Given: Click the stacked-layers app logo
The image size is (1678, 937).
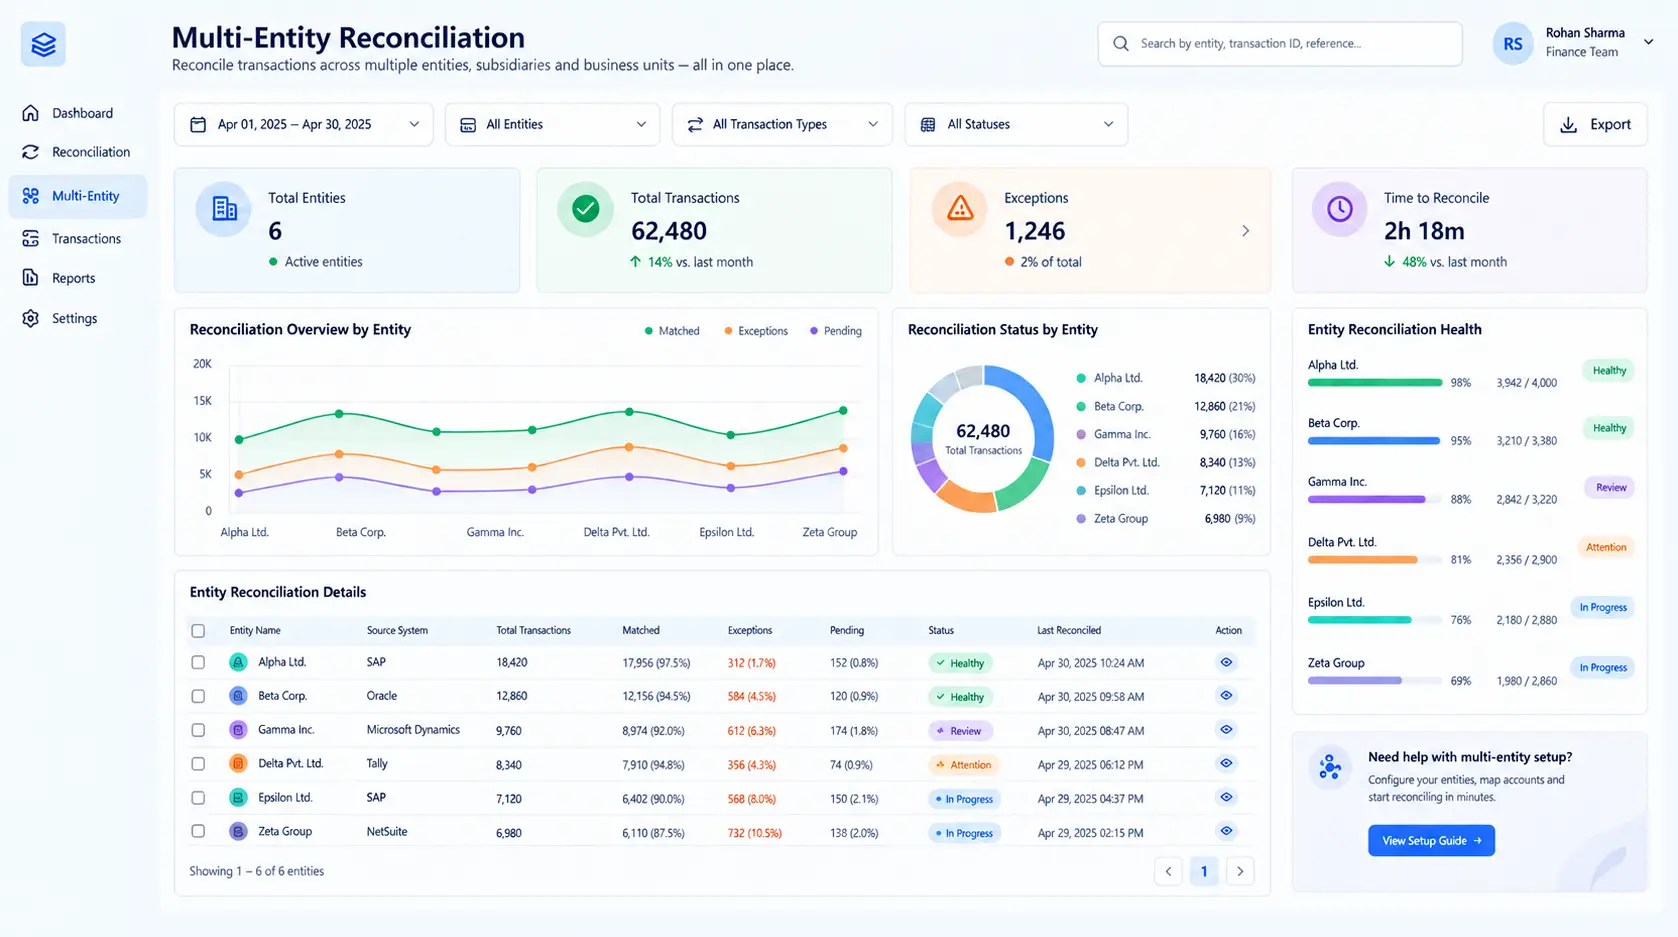Looking at the screenshot, I should (43, 44).
